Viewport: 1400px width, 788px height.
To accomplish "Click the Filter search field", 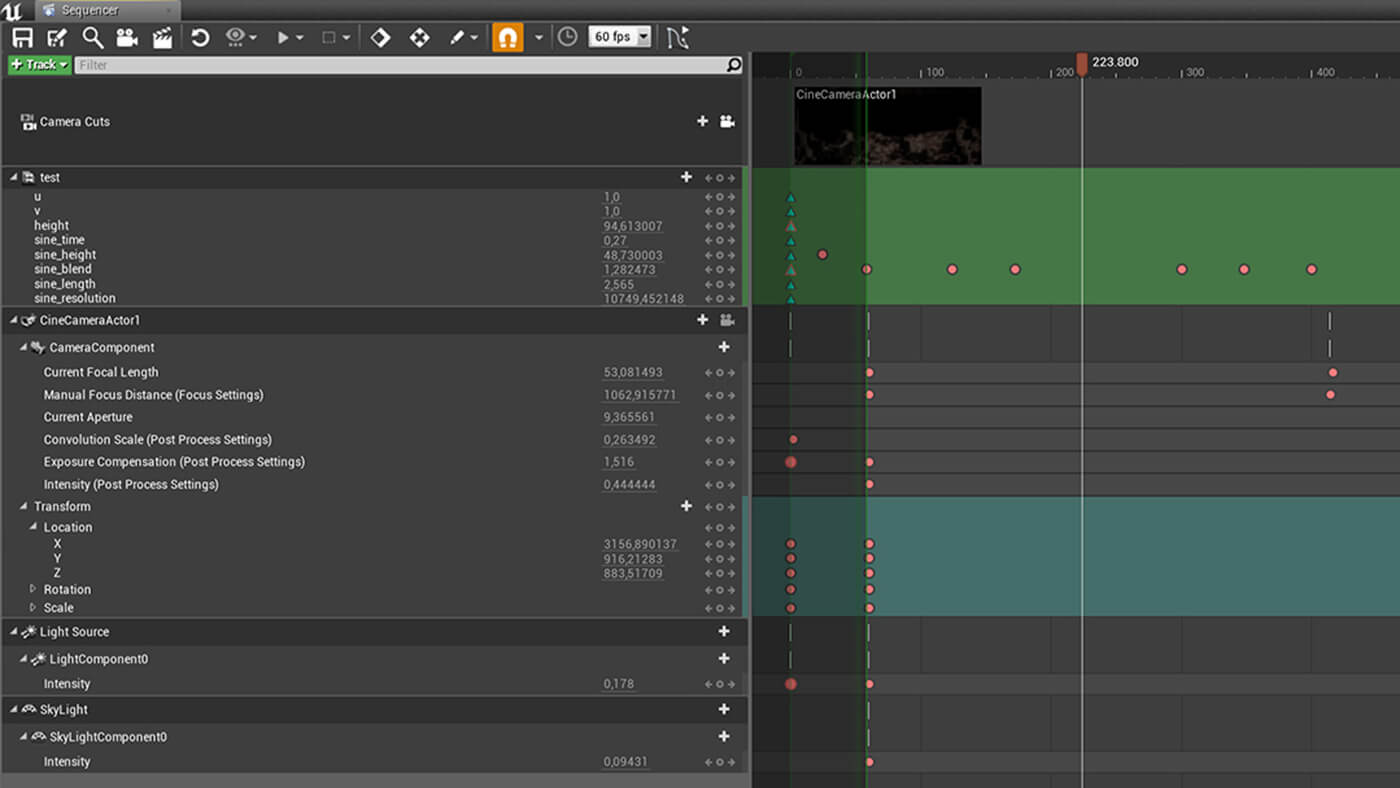I will pos(400,65).
